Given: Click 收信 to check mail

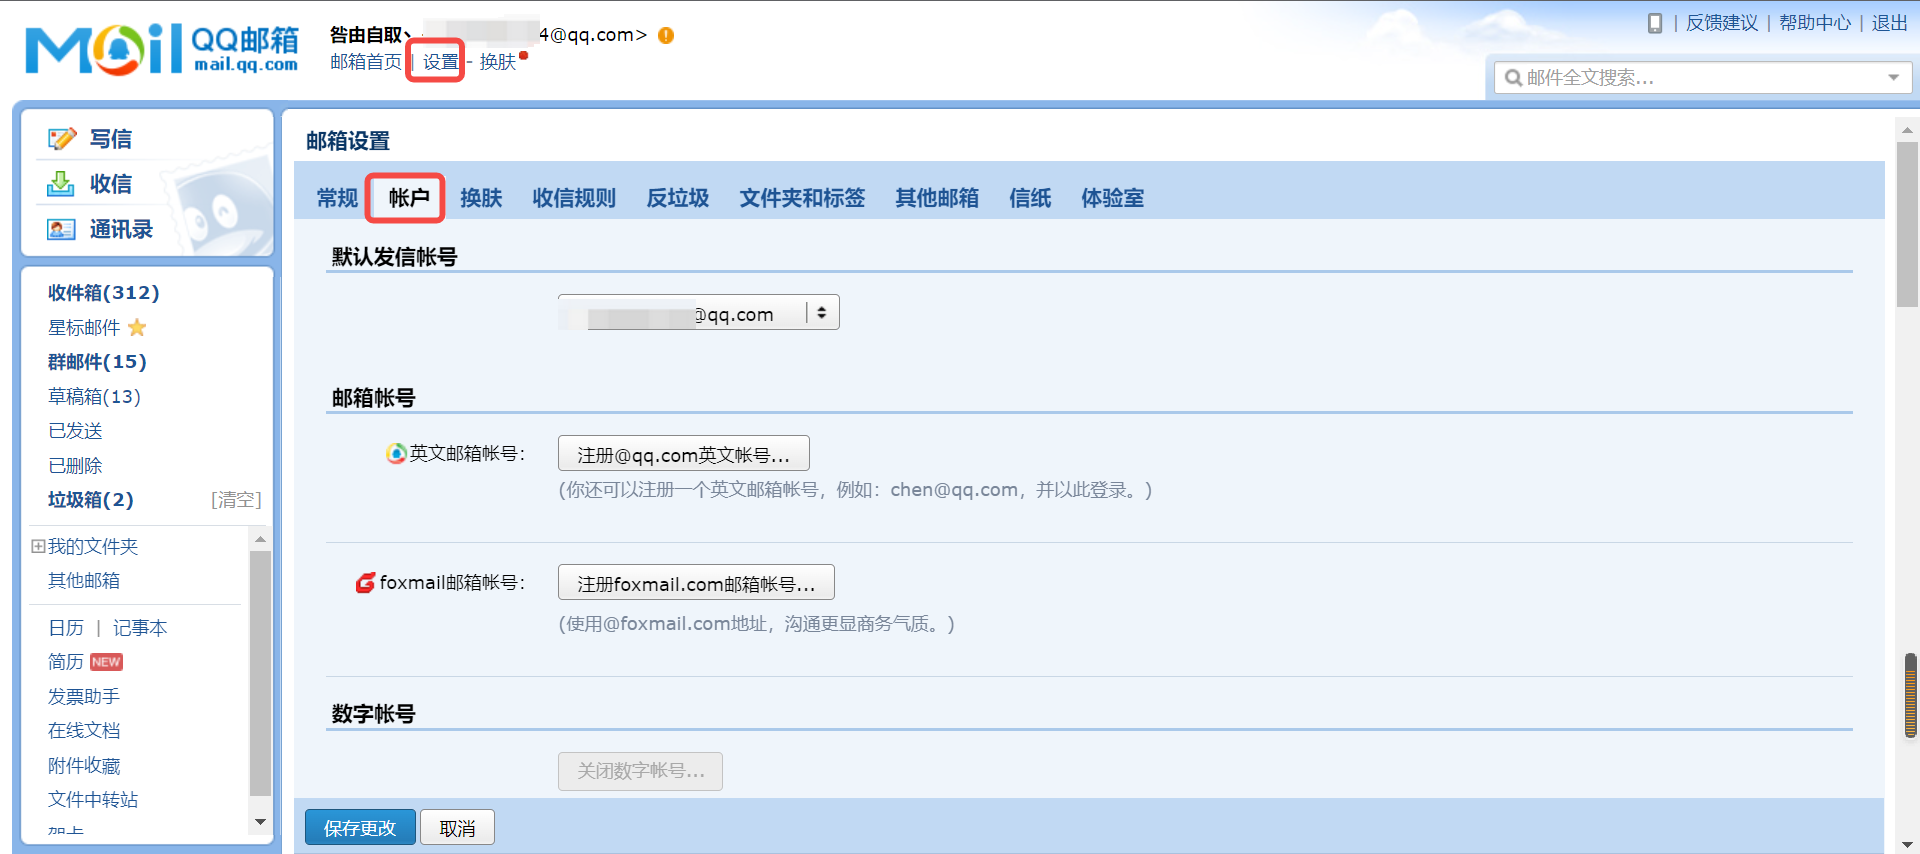Looking at the screenshot, I should (x=111, y=184).
